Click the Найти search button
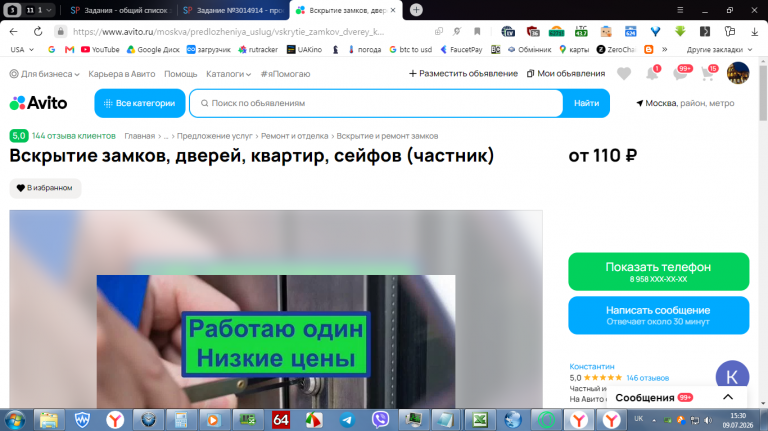The height and width of the screenshot is (431, 768). 586,103
